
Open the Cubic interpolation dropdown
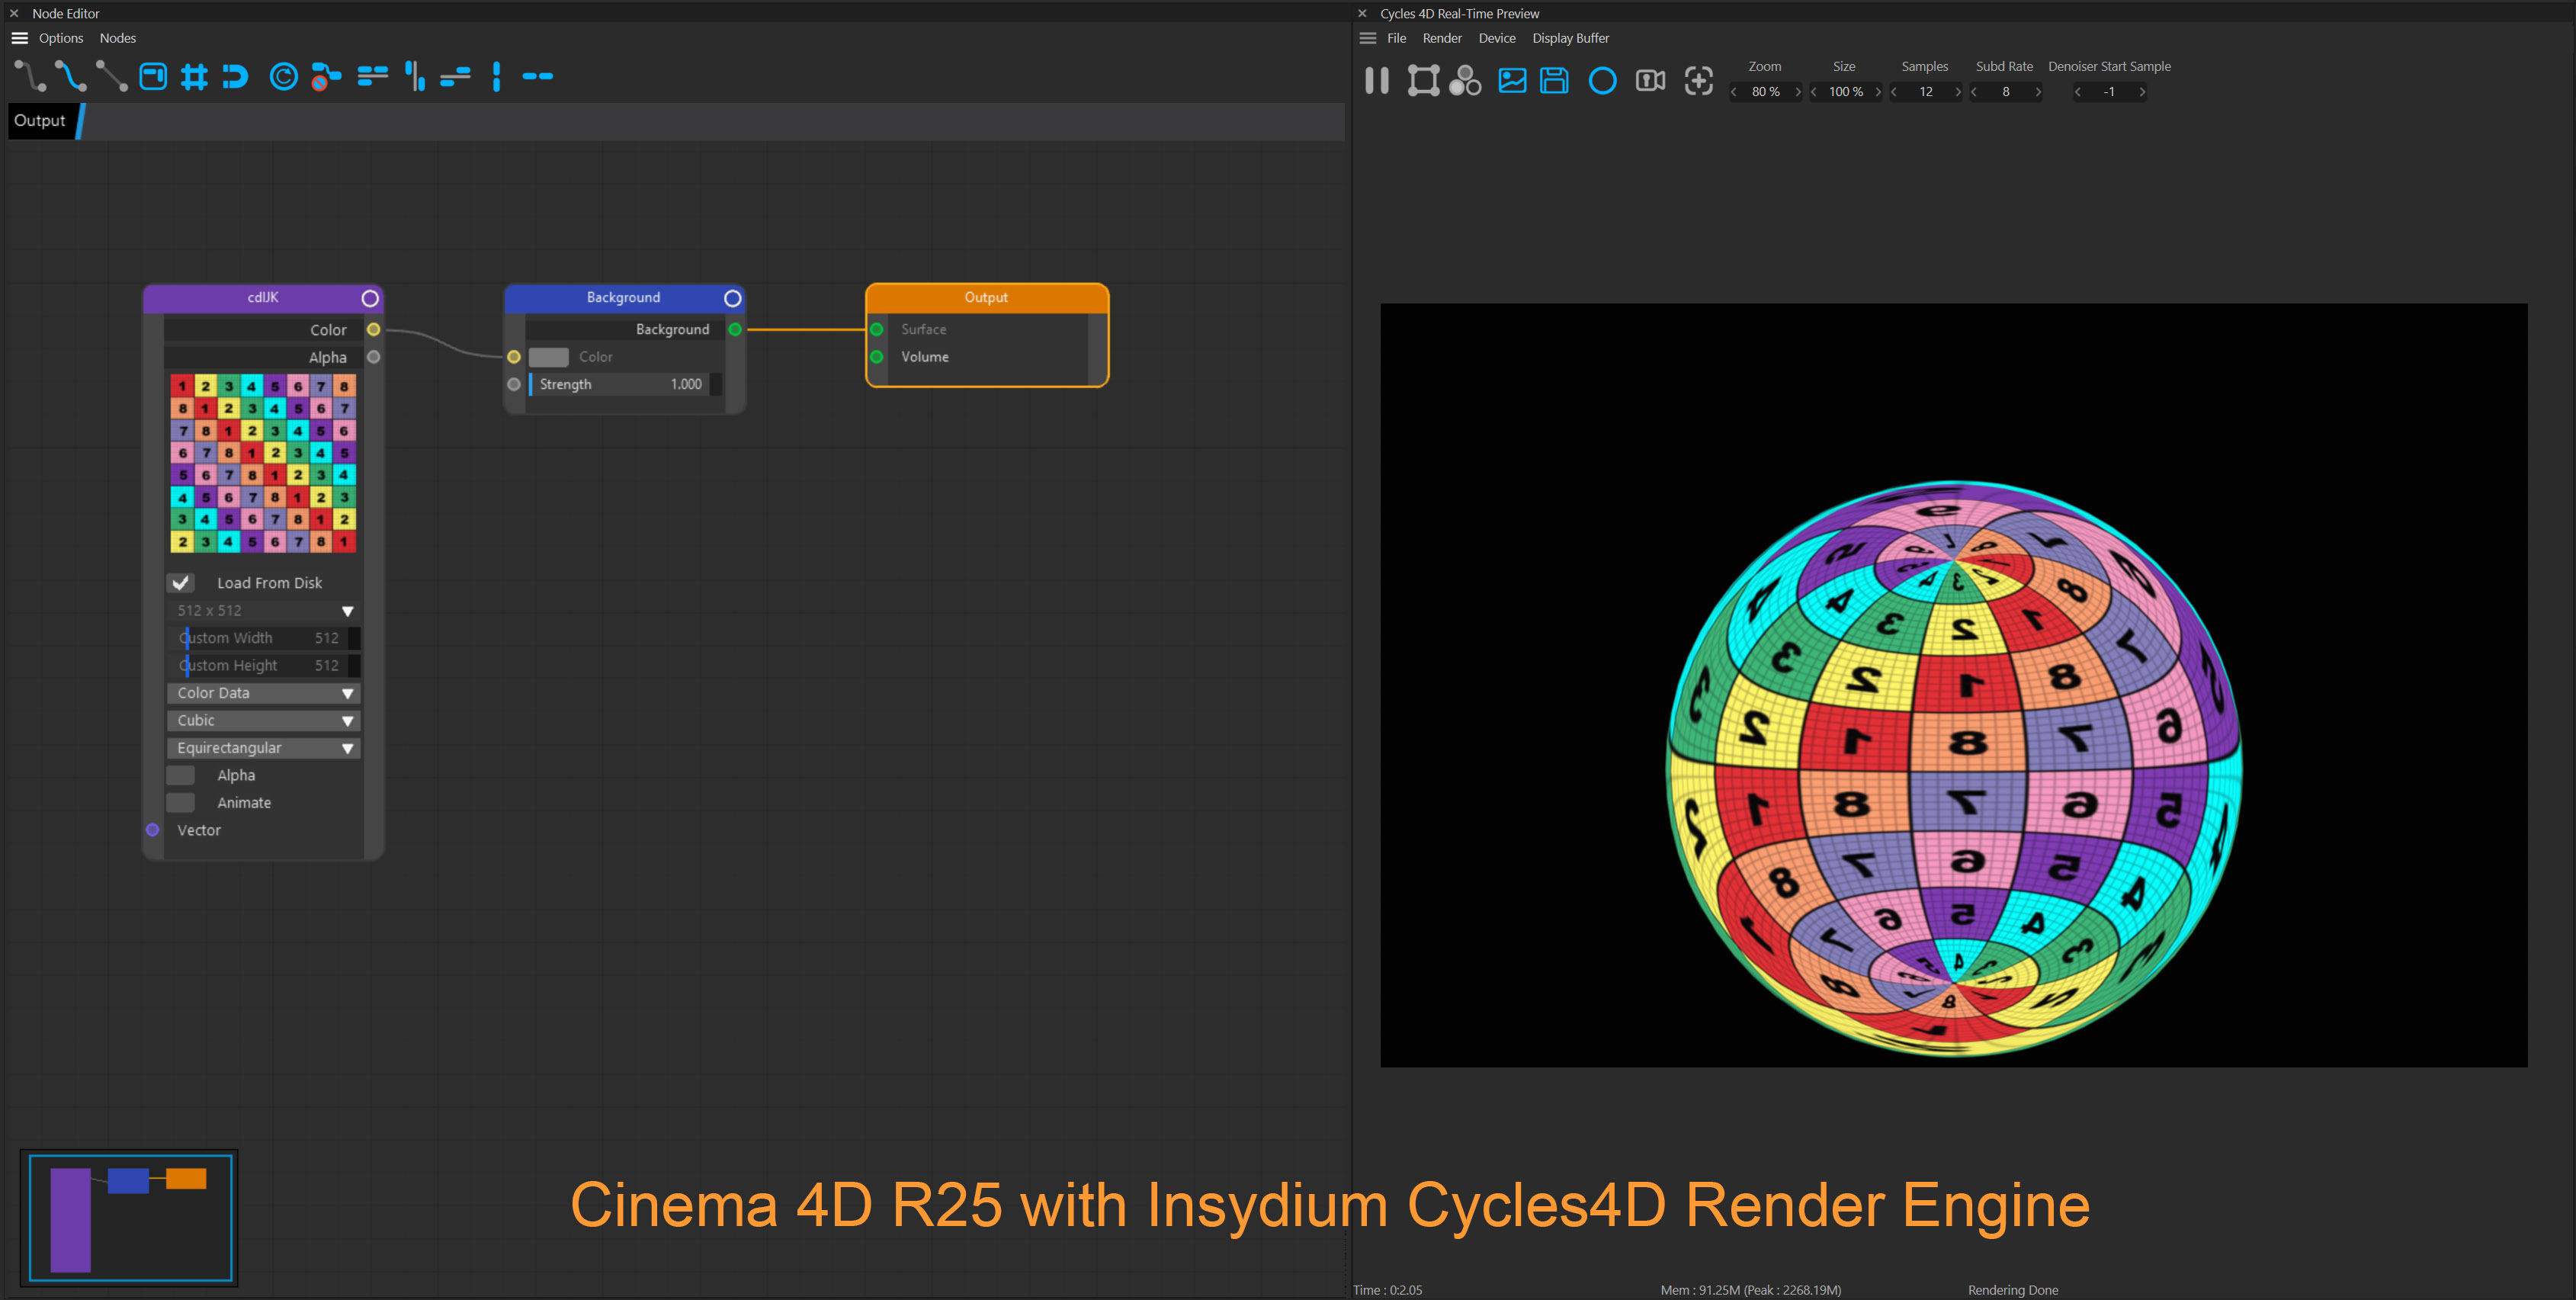point(263,720)
